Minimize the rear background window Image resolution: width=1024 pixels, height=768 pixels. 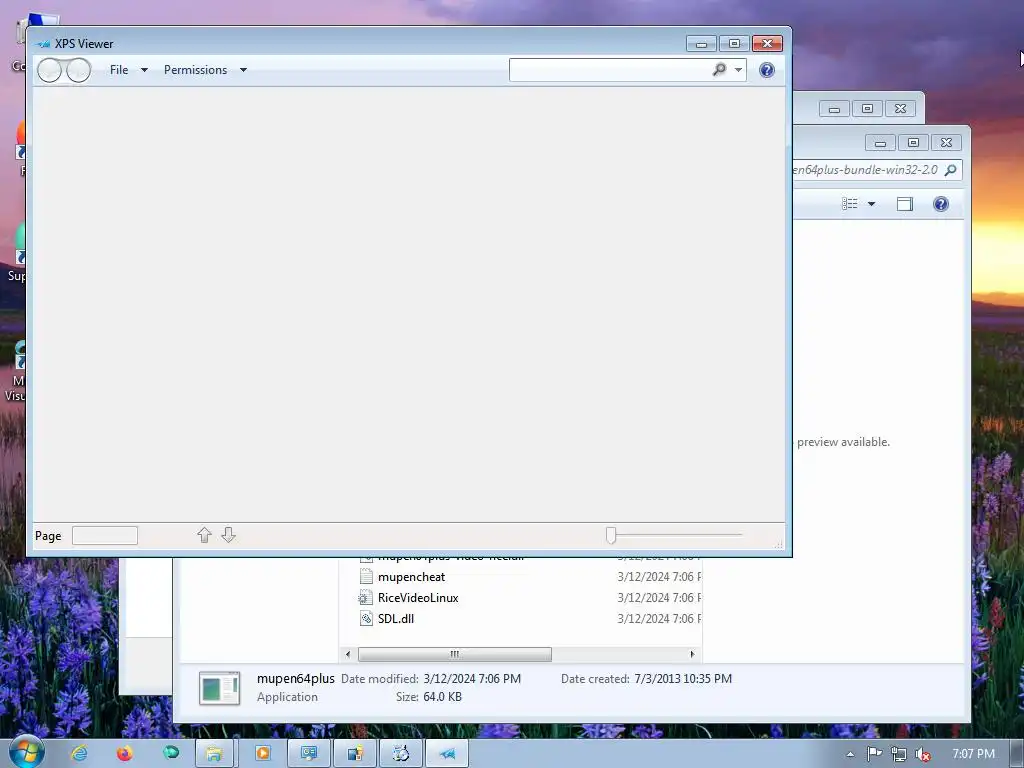coord(834,108)
